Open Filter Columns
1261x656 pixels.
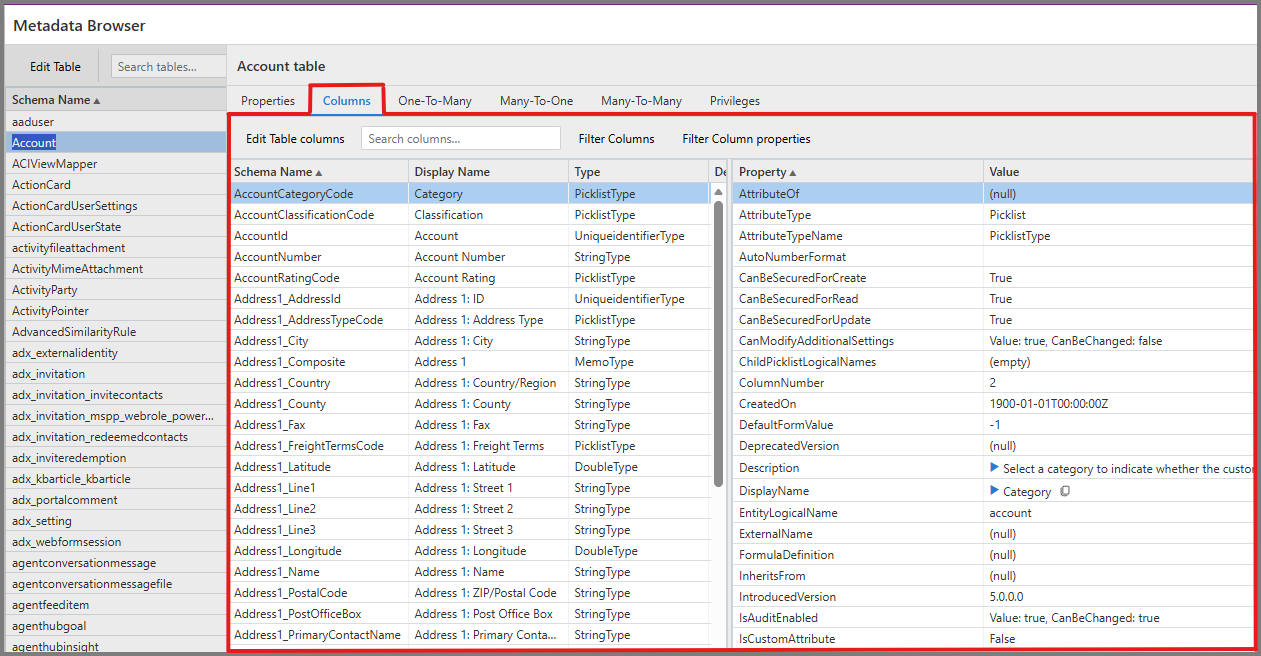click(x=616, y=138)
